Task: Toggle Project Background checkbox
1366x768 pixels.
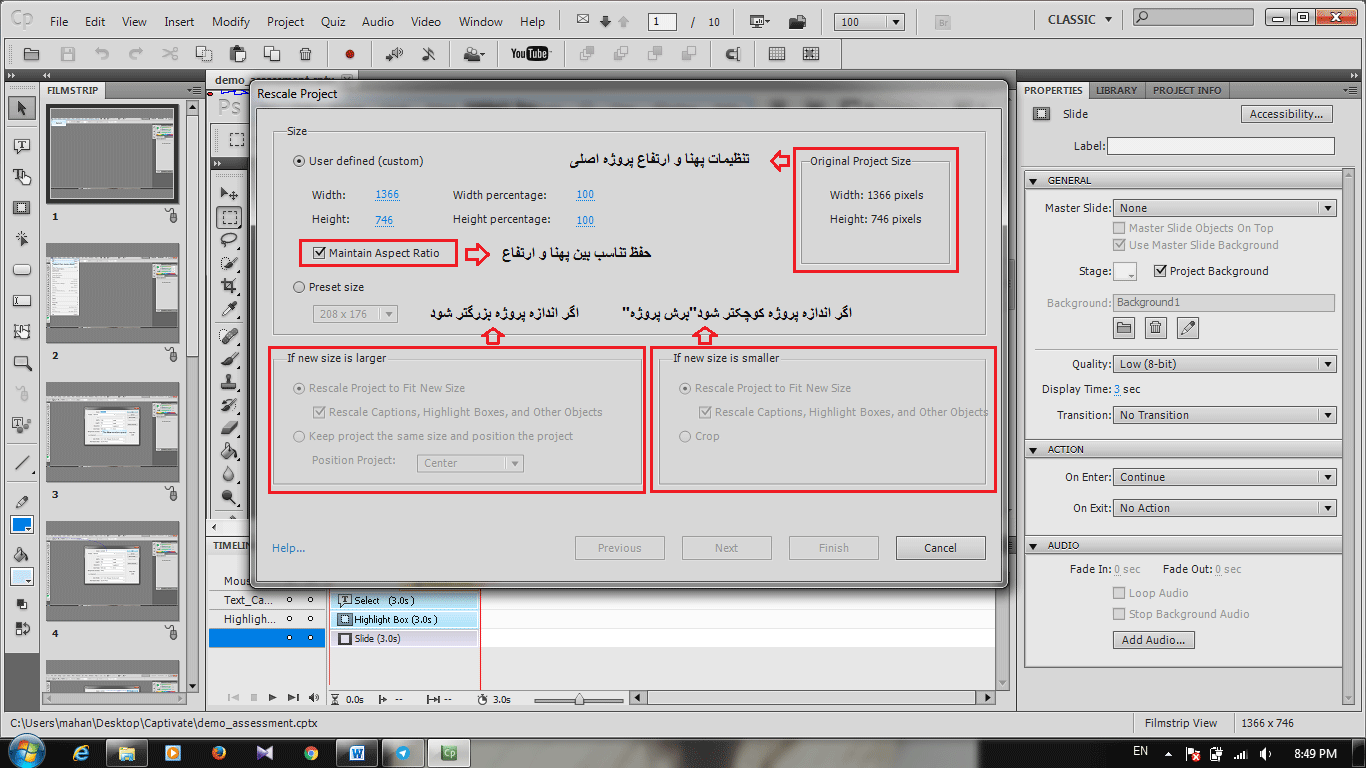Action: point(1160,271)
